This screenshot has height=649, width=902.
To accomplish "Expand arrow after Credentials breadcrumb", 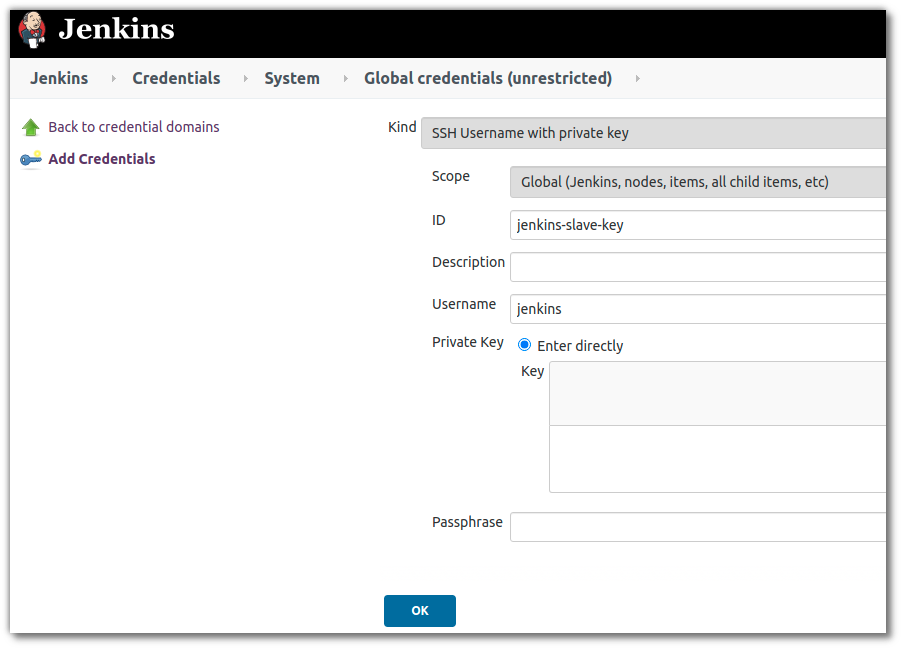I will [246, 78].
